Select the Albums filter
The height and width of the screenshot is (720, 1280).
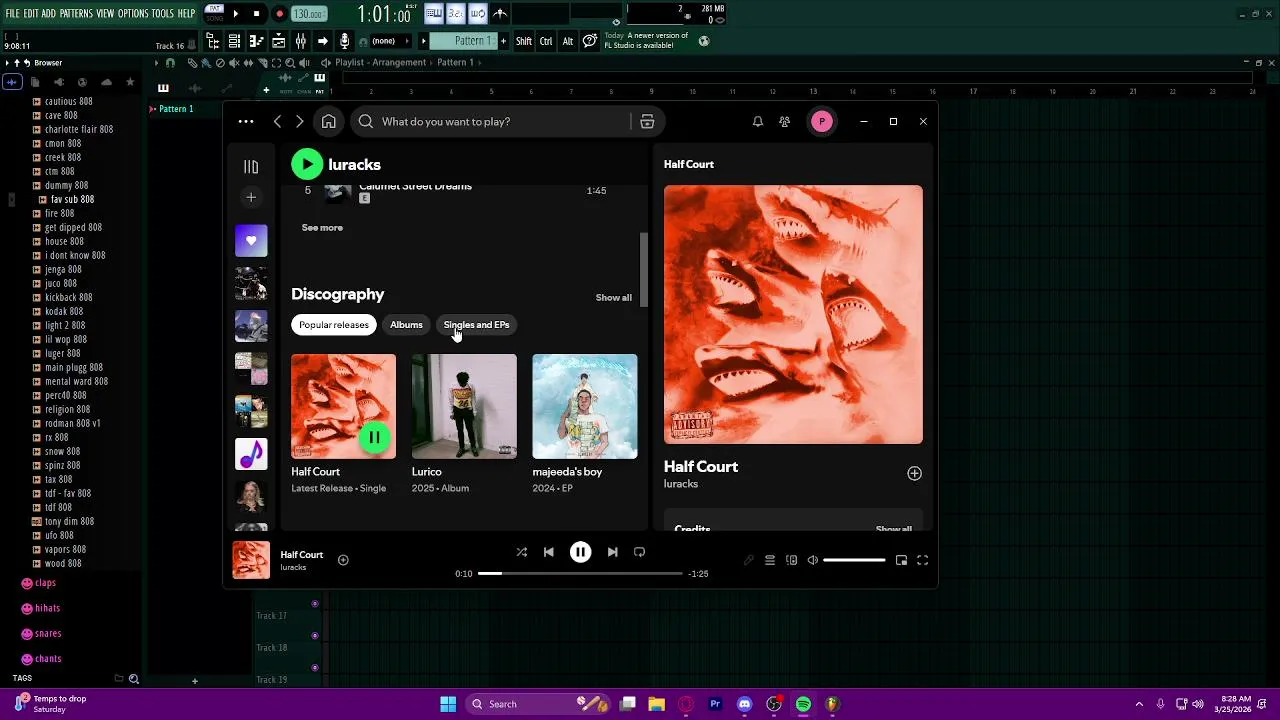click(406, 325)
